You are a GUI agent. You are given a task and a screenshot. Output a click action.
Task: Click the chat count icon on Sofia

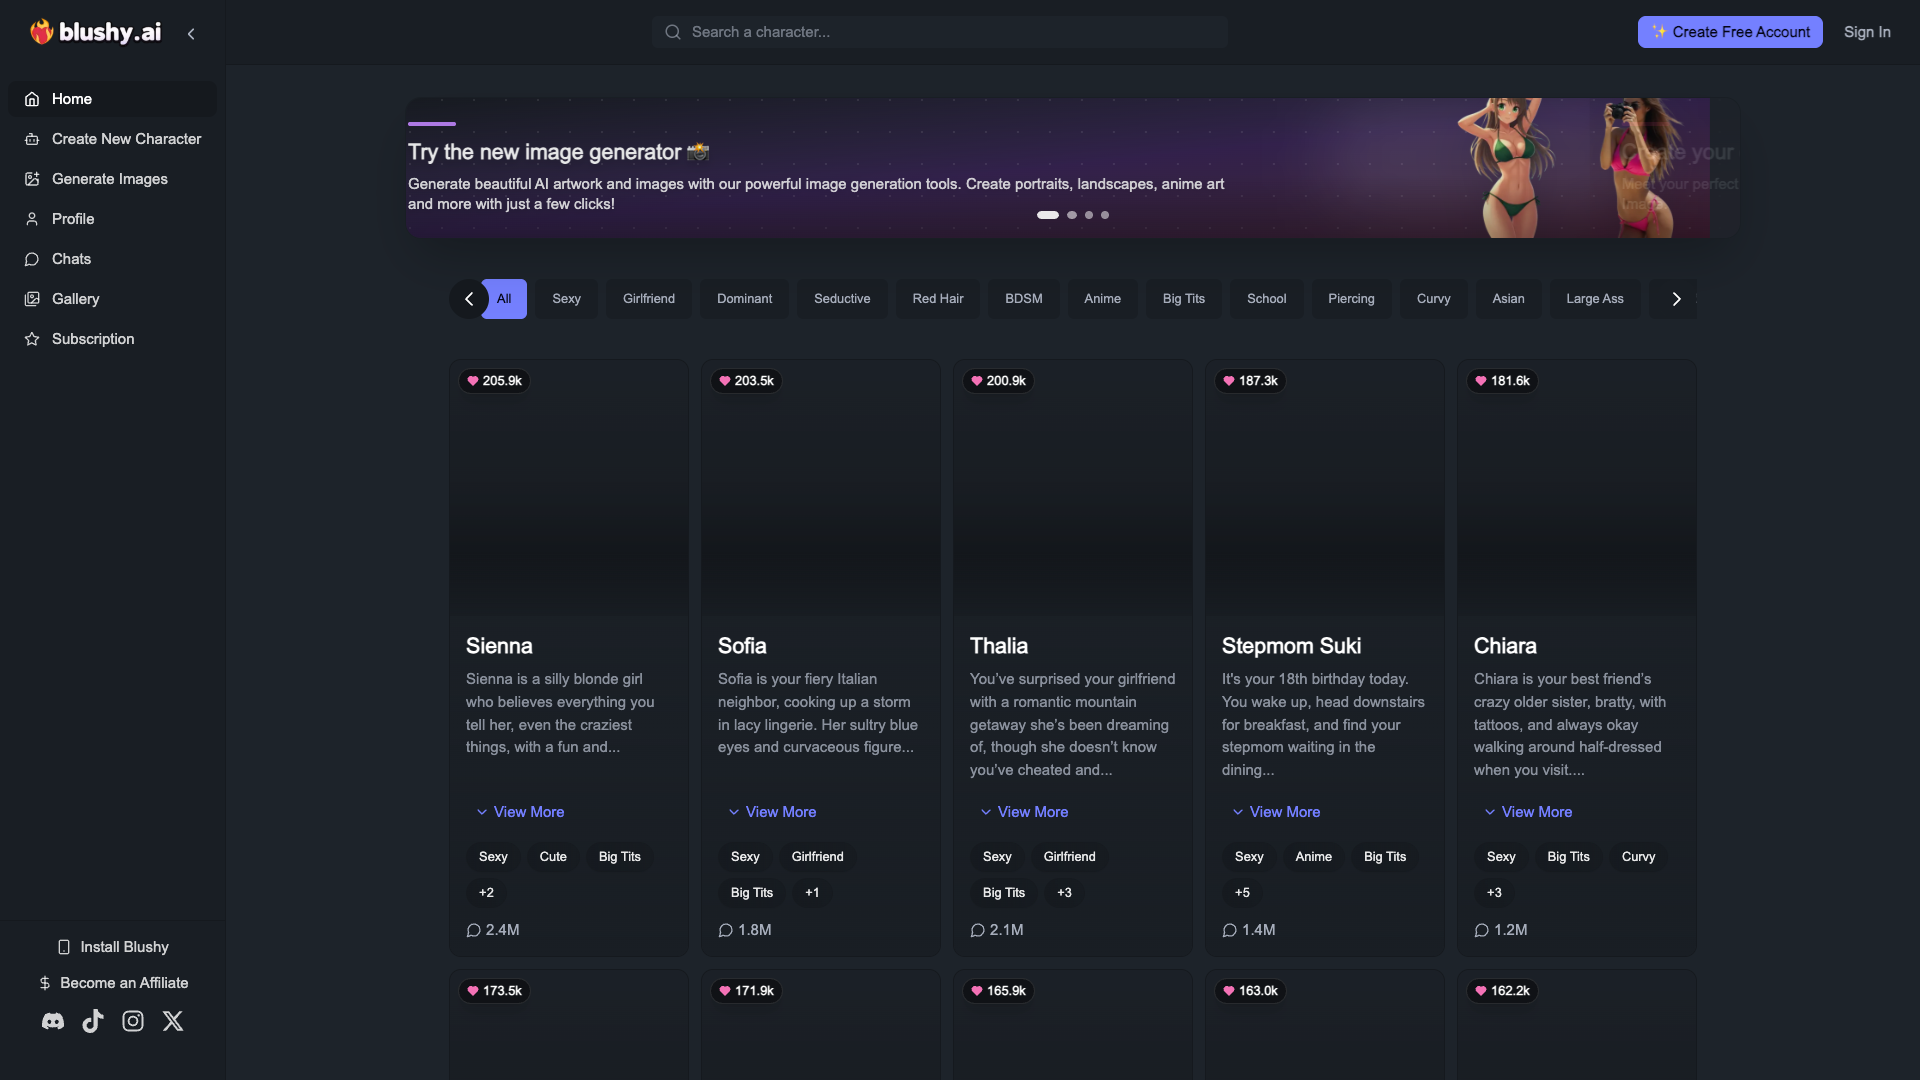tap(726, 930)
